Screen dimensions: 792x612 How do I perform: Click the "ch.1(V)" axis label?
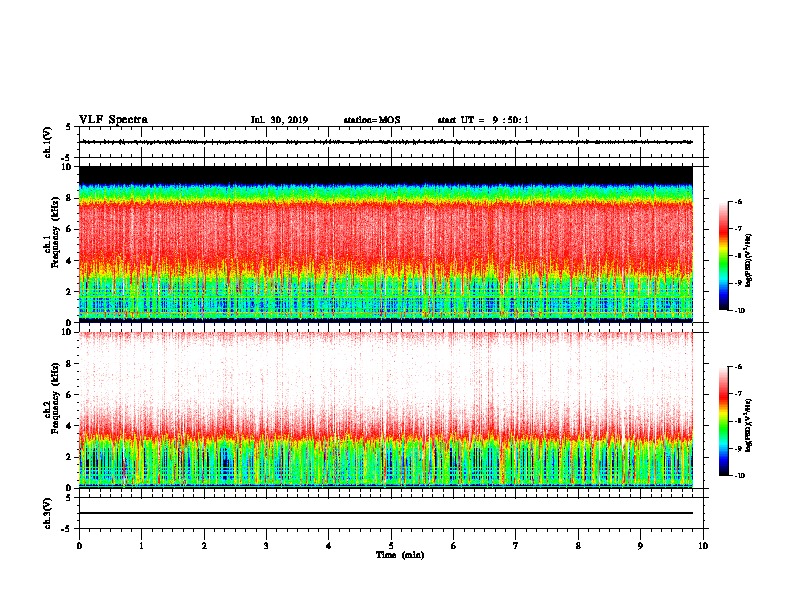(x=48, y=142)
